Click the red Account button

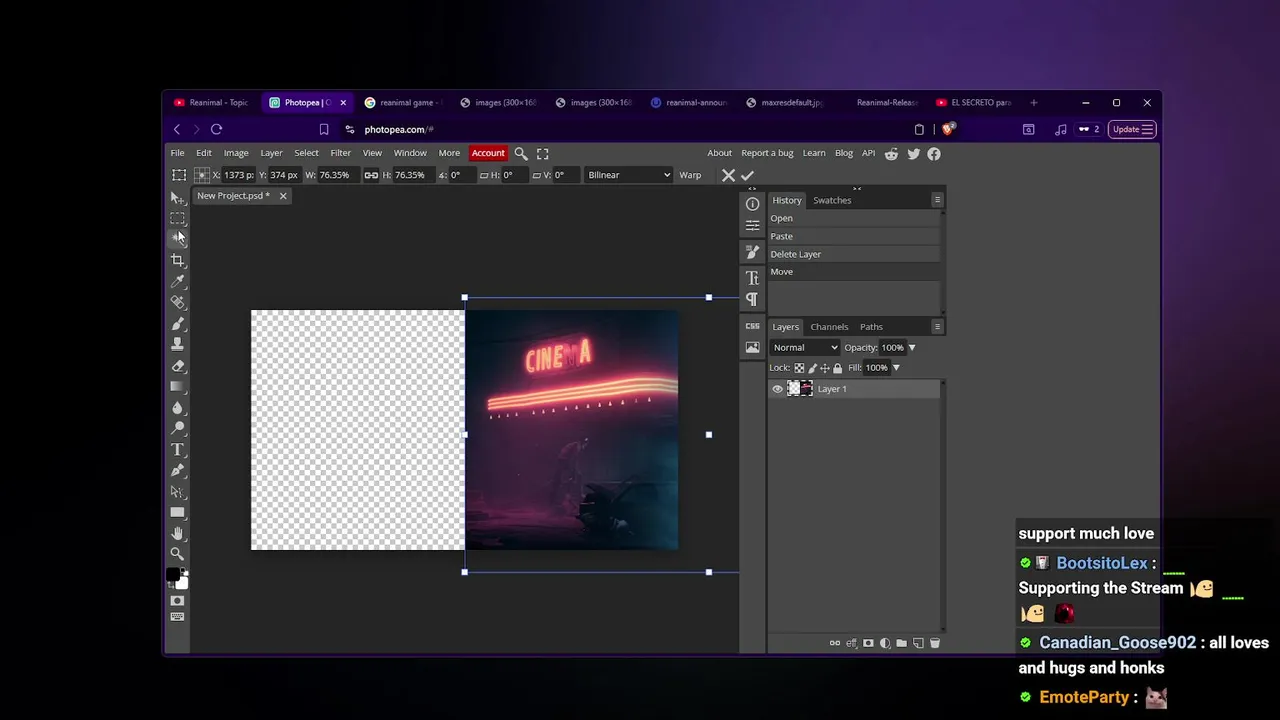[488, 153]
